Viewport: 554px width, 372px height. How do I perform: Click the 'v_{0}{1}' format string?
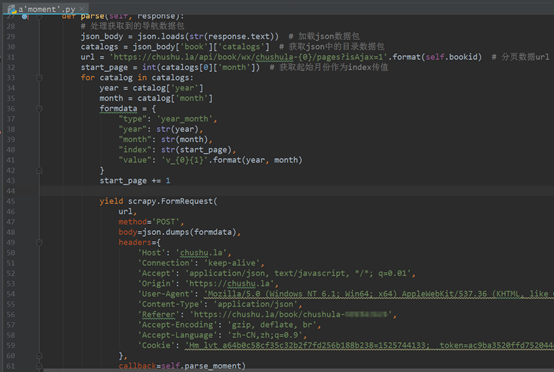pyautogui.click(x=184, y=160)
